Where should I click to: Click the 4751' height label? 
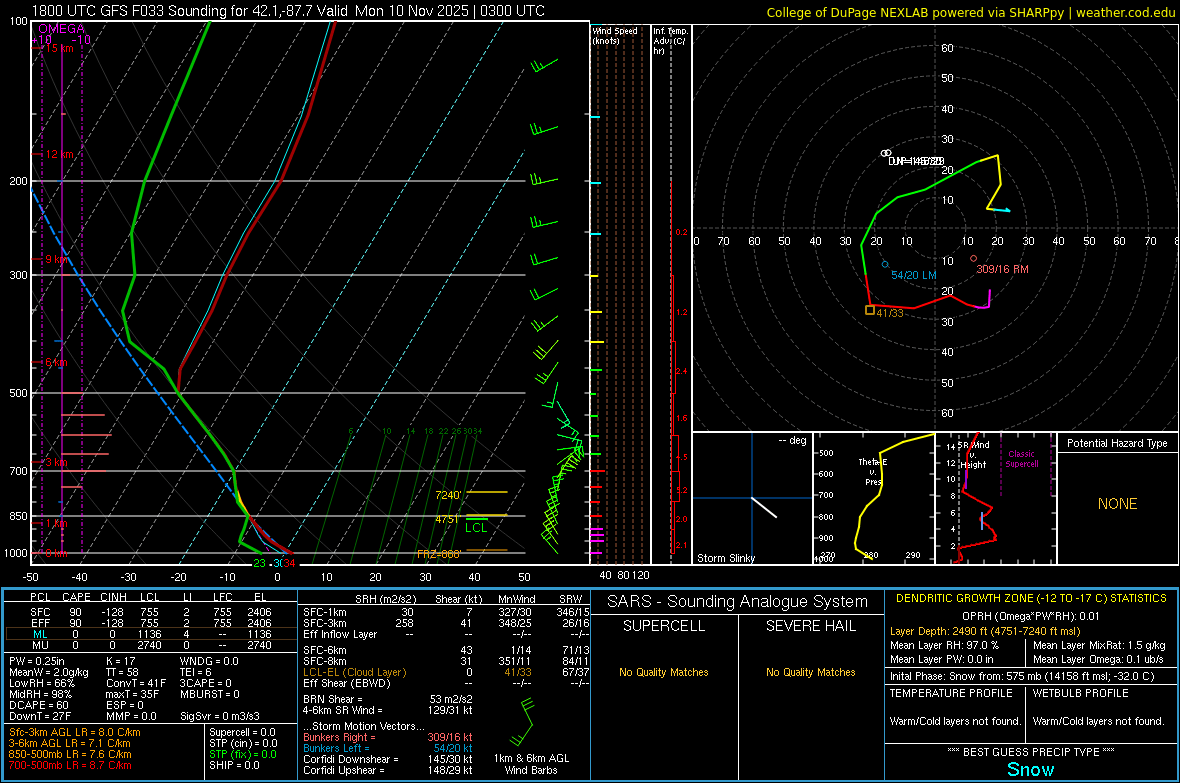tap(447, 519)
